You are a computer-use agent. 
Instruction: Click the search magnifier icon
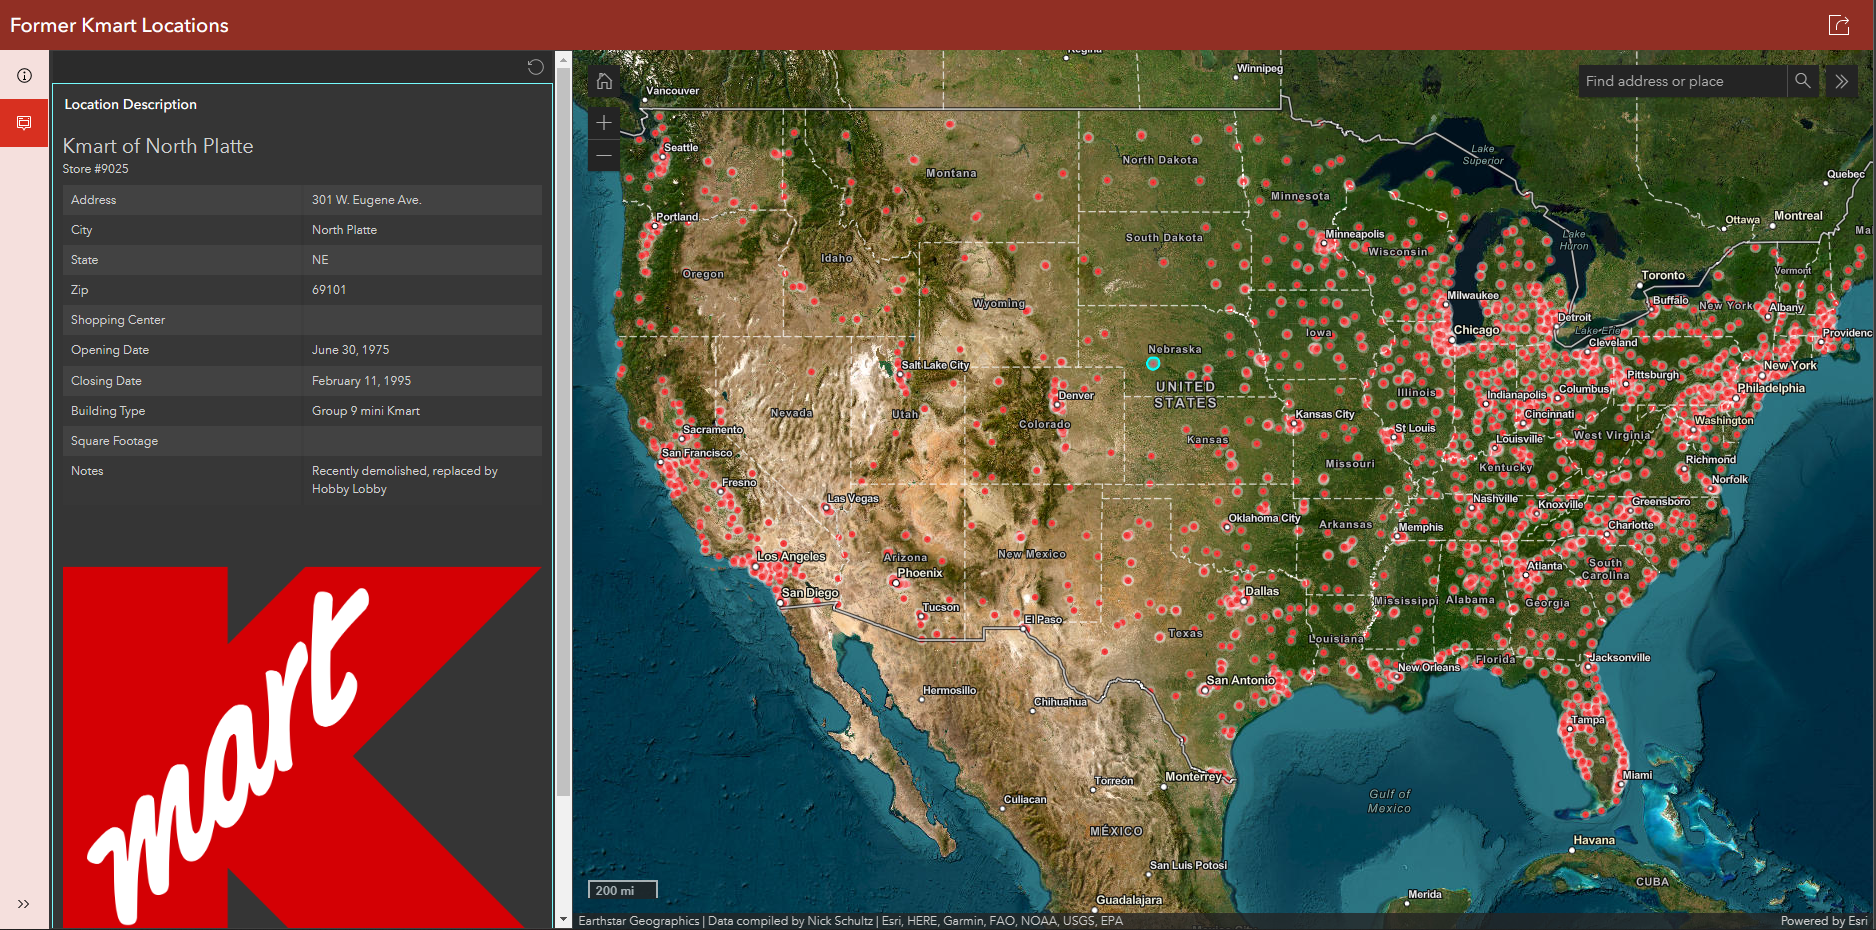[1802, 81]
